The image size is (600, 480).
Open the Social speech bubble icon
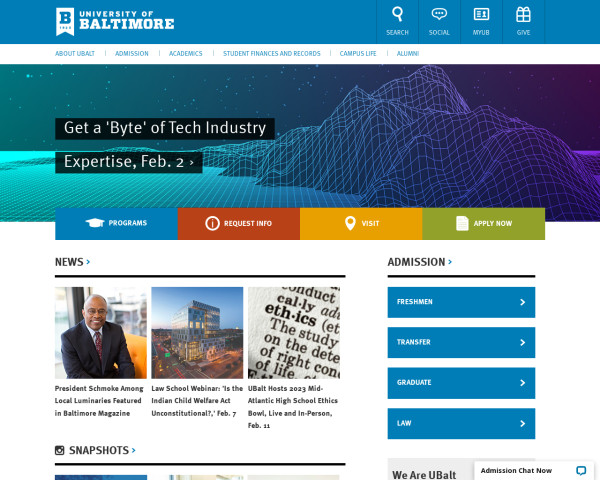[439, 14]
